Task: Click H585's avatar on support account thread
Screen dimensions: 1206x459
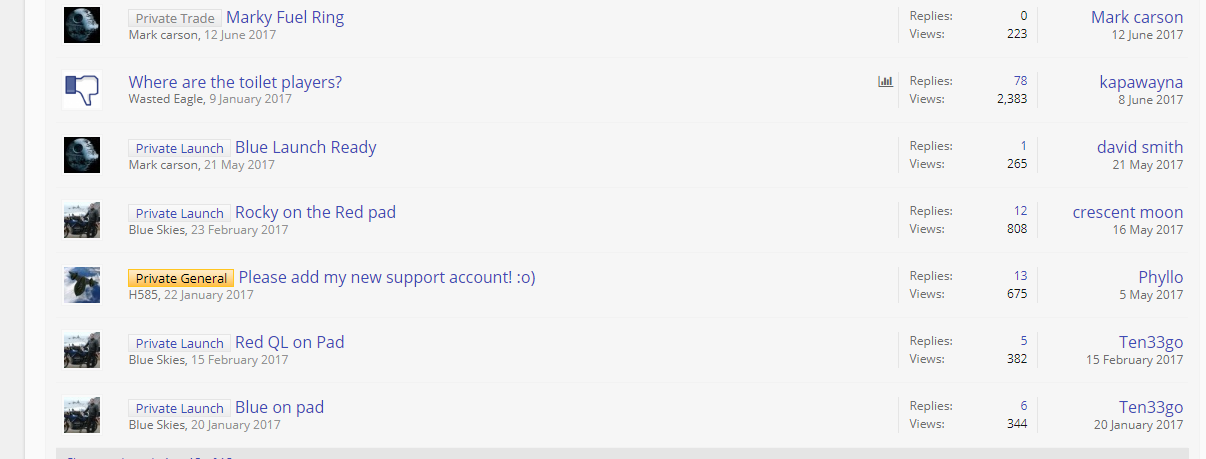Action: tap(82, 285)
